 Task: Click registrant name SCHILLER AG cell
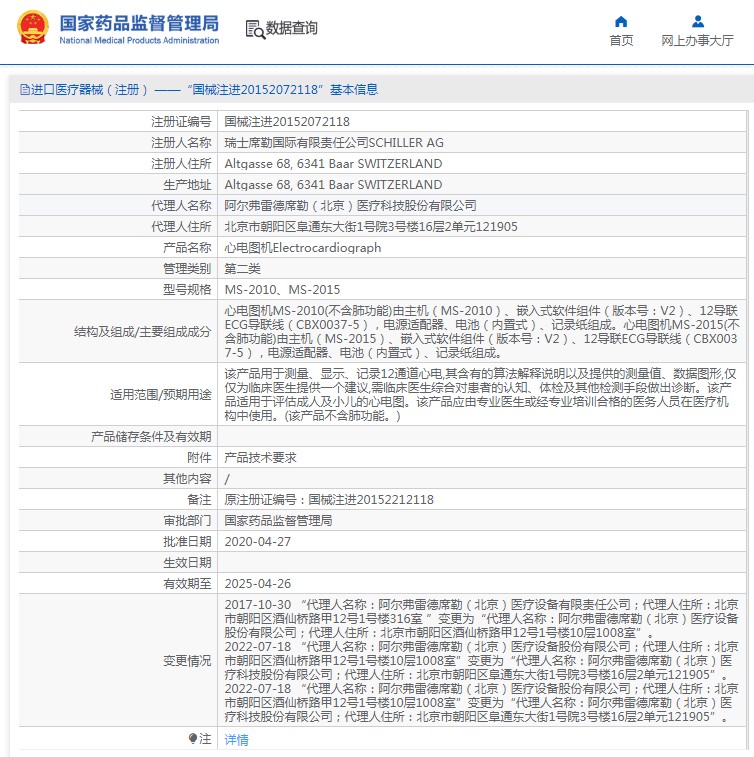click(334, 142)
